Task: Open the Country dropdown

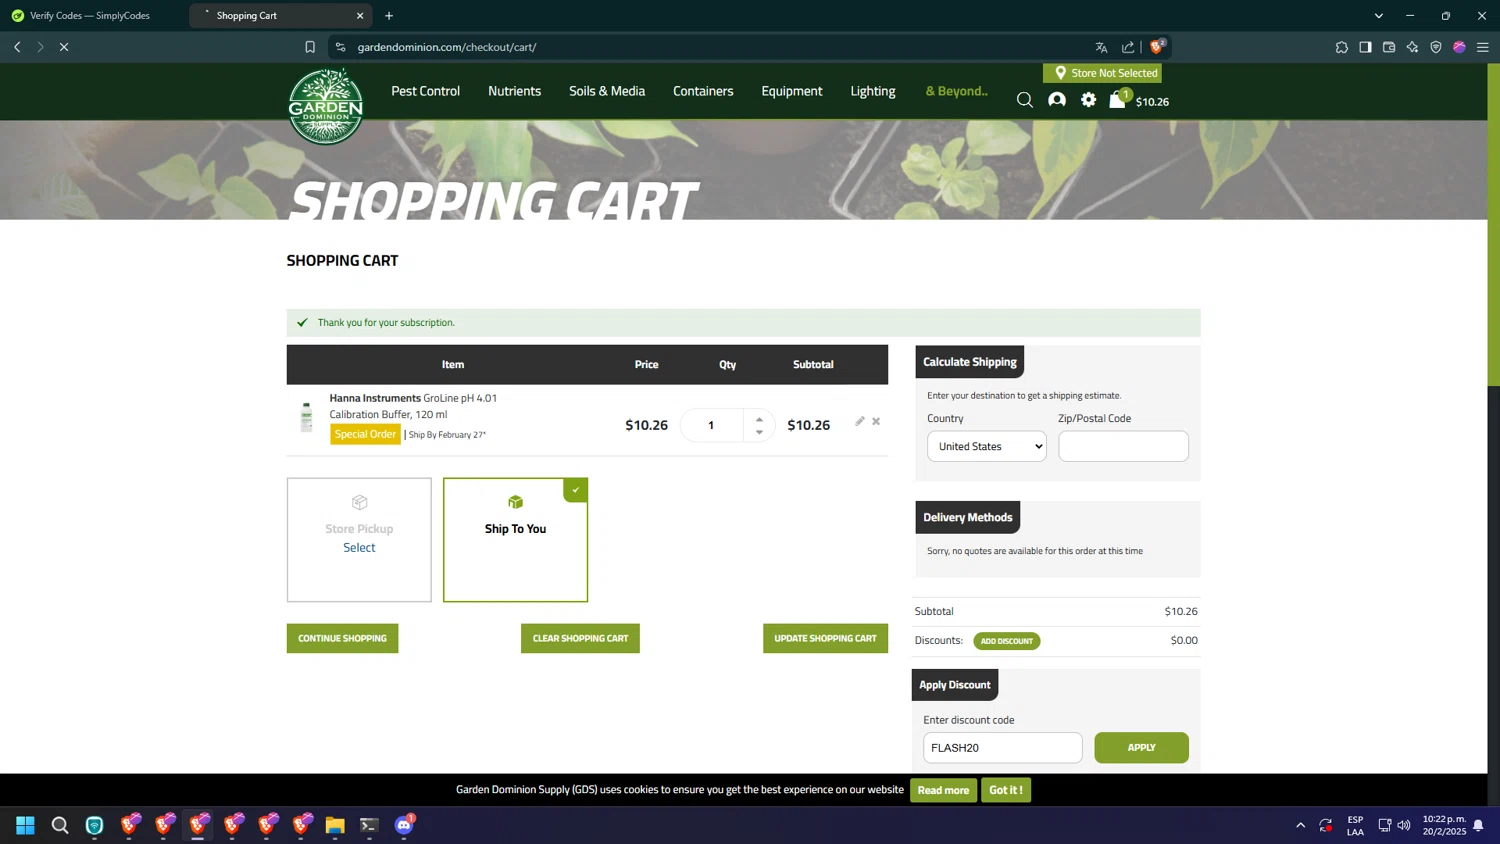Action: [987, 446]
